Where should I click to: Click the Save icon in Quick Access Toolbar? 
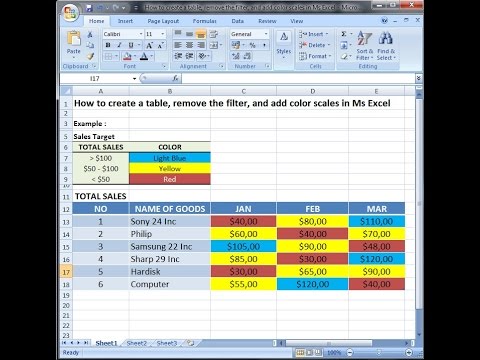pos(89,8)
